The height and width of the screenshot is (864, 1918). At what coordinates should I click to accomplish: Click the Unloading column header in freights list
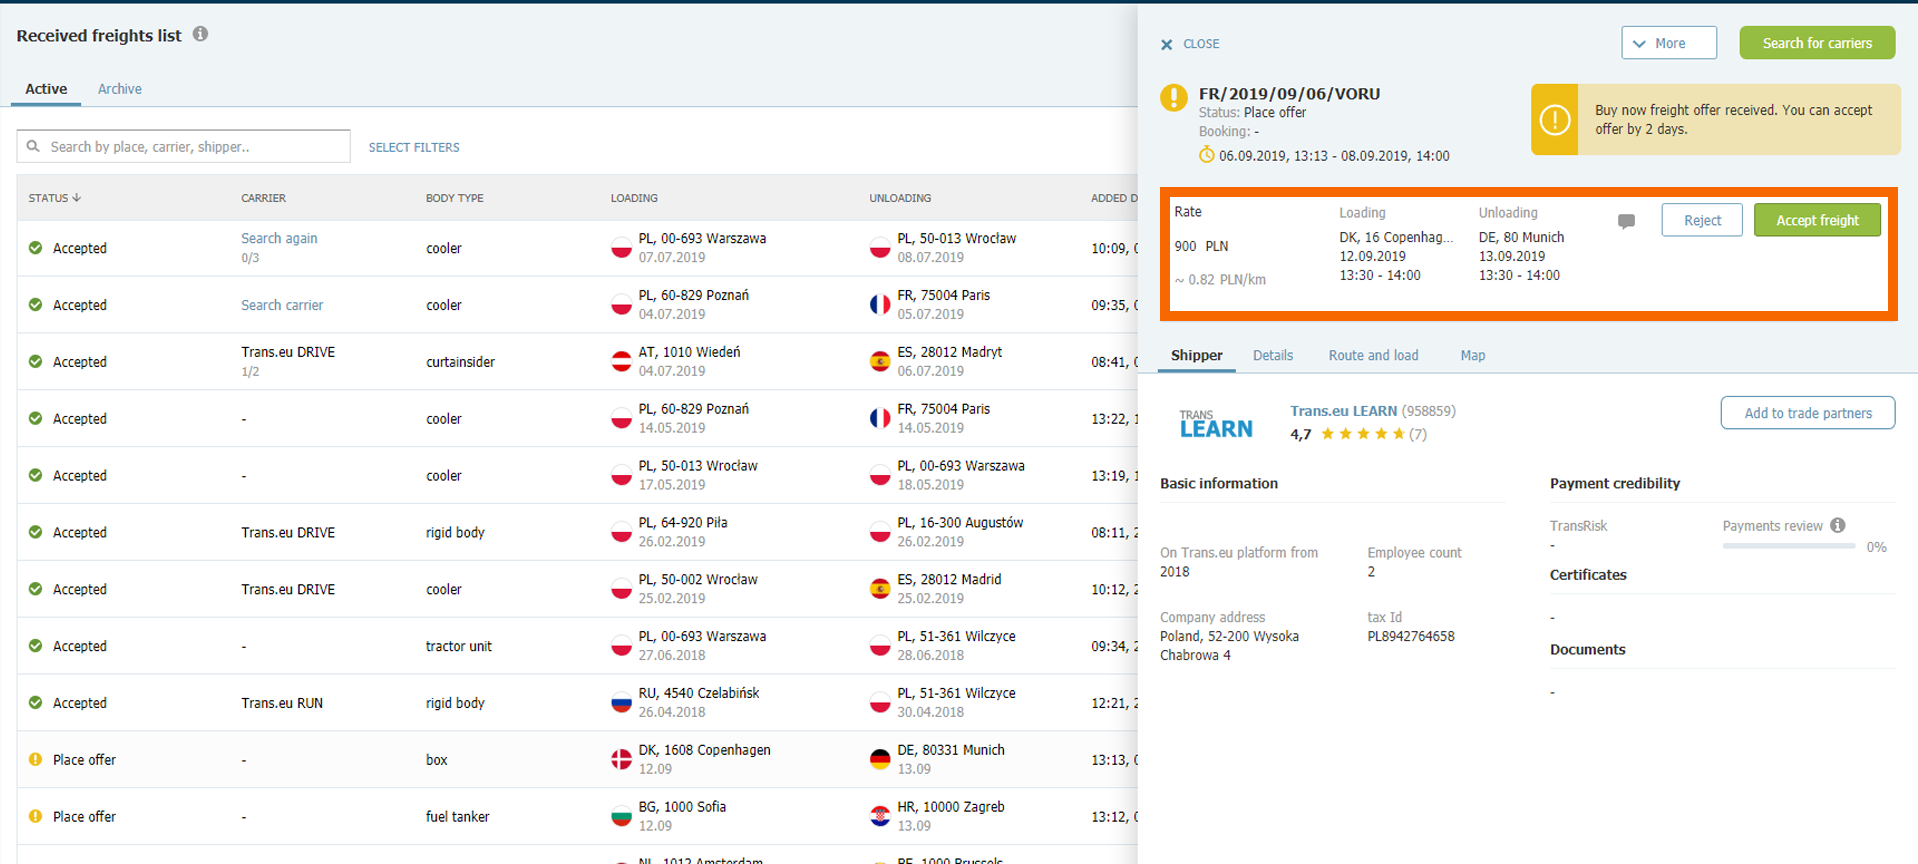click(900, 198)
